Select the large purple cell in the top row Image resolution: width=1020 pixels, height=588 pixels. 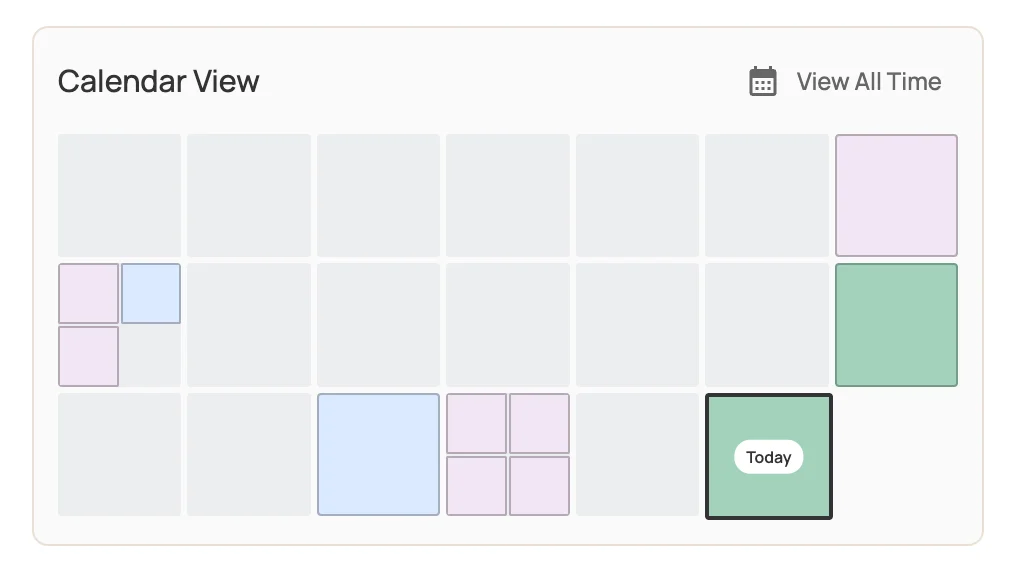pos(896,195)
